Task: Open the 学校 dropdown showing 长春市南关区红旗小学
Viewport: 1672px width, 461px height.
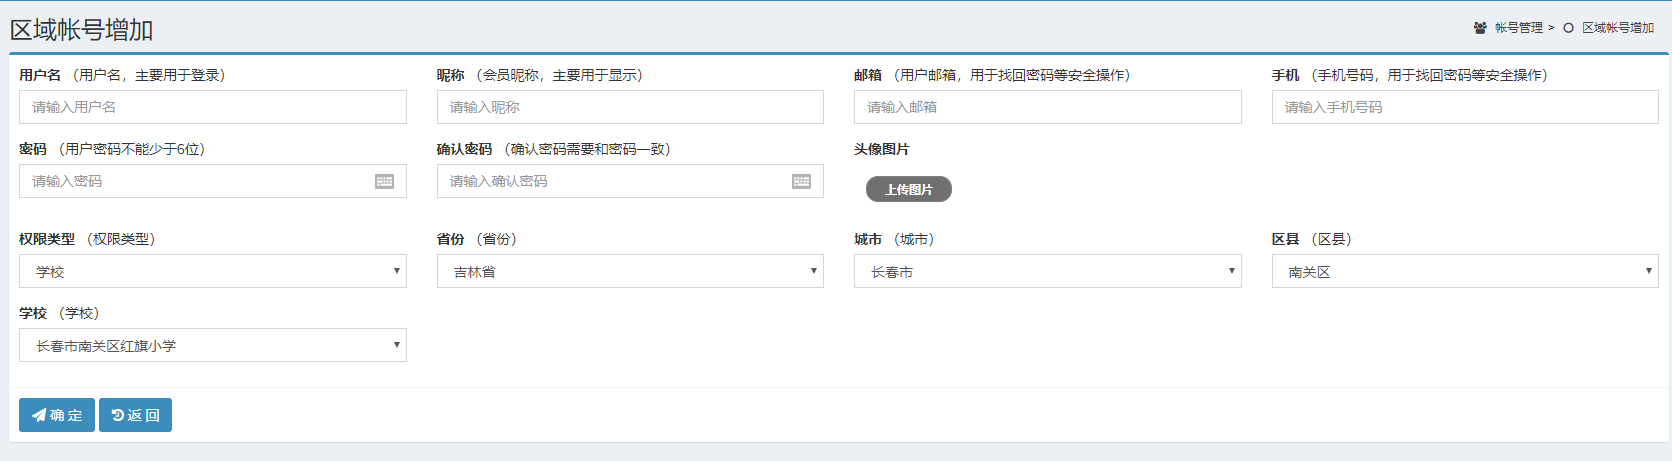Action: 212,345
